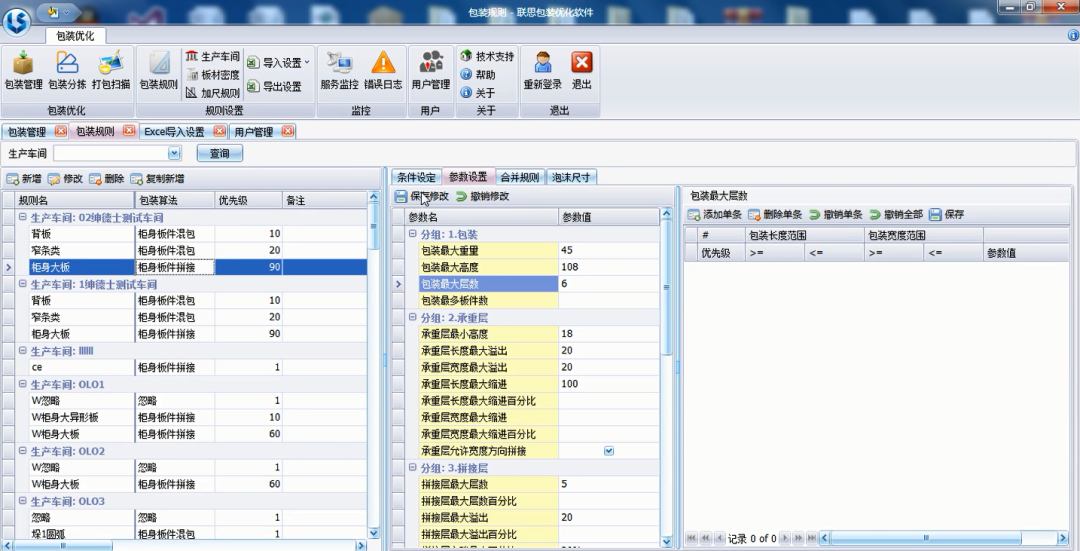1080x551 pixels.
Task: Click parameter list scrollbar up arrow
Action: point(666,214)
